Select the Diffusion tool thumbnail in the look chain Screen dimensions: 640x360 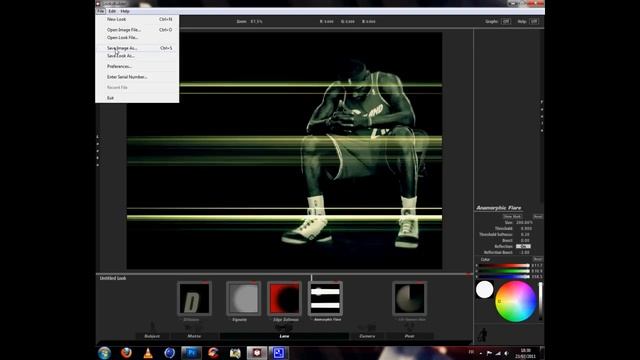(x=194, y=298)
